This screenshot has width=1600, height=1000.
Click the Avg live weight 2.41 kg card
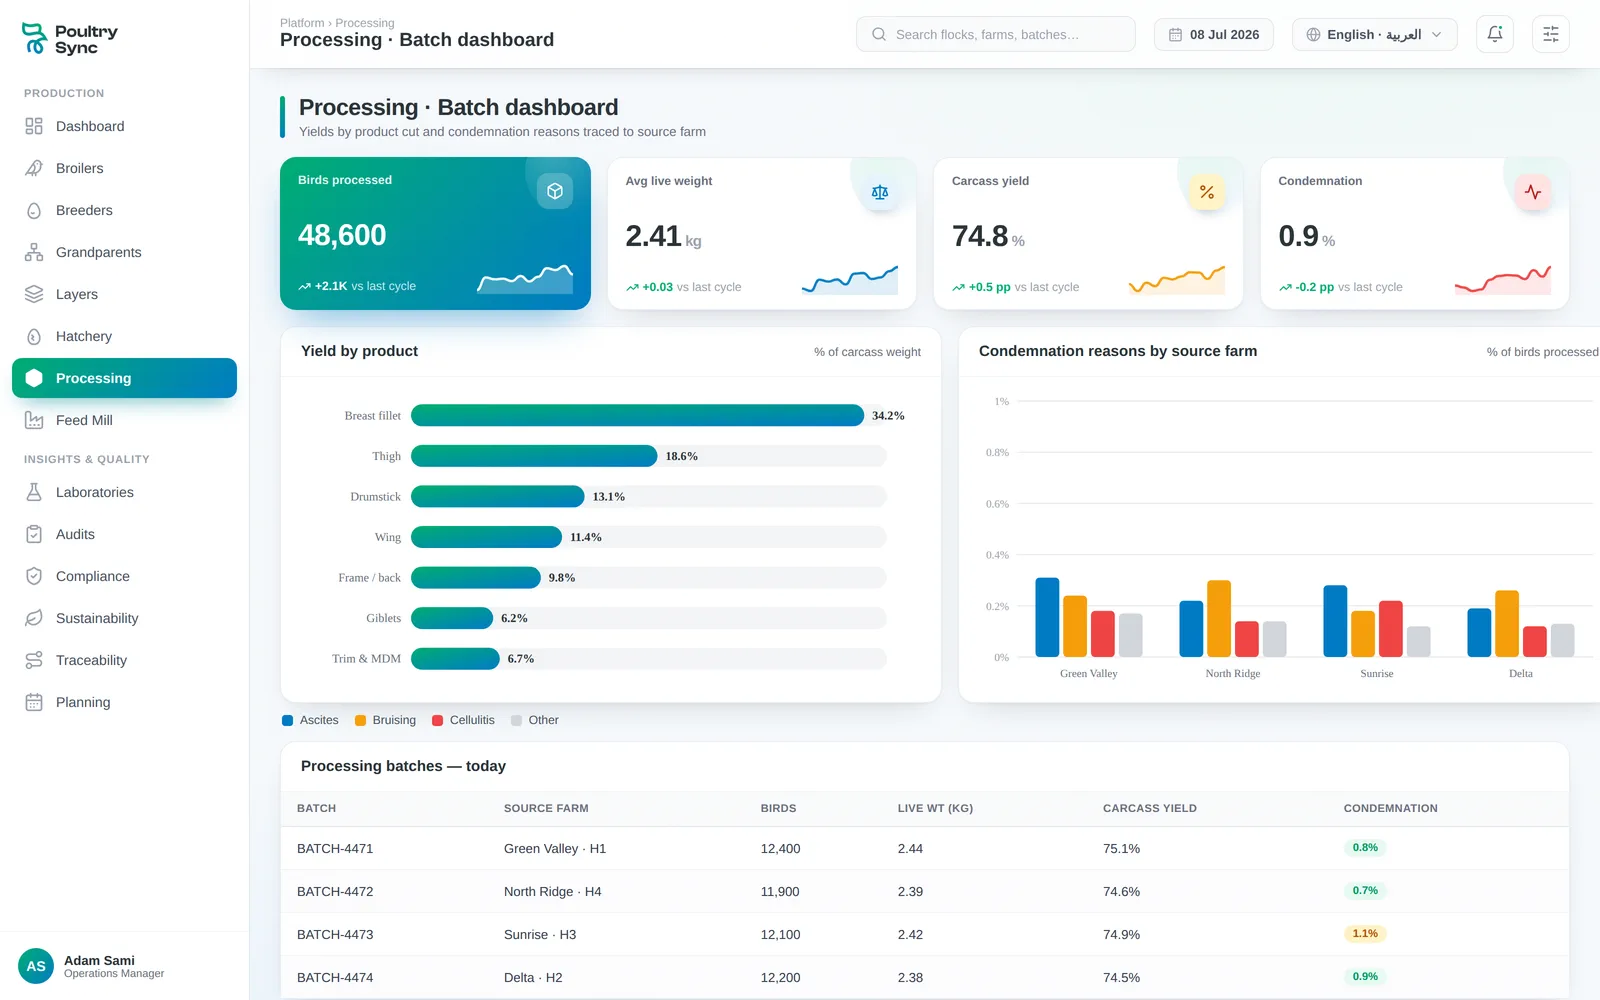[x=762, y=233]
